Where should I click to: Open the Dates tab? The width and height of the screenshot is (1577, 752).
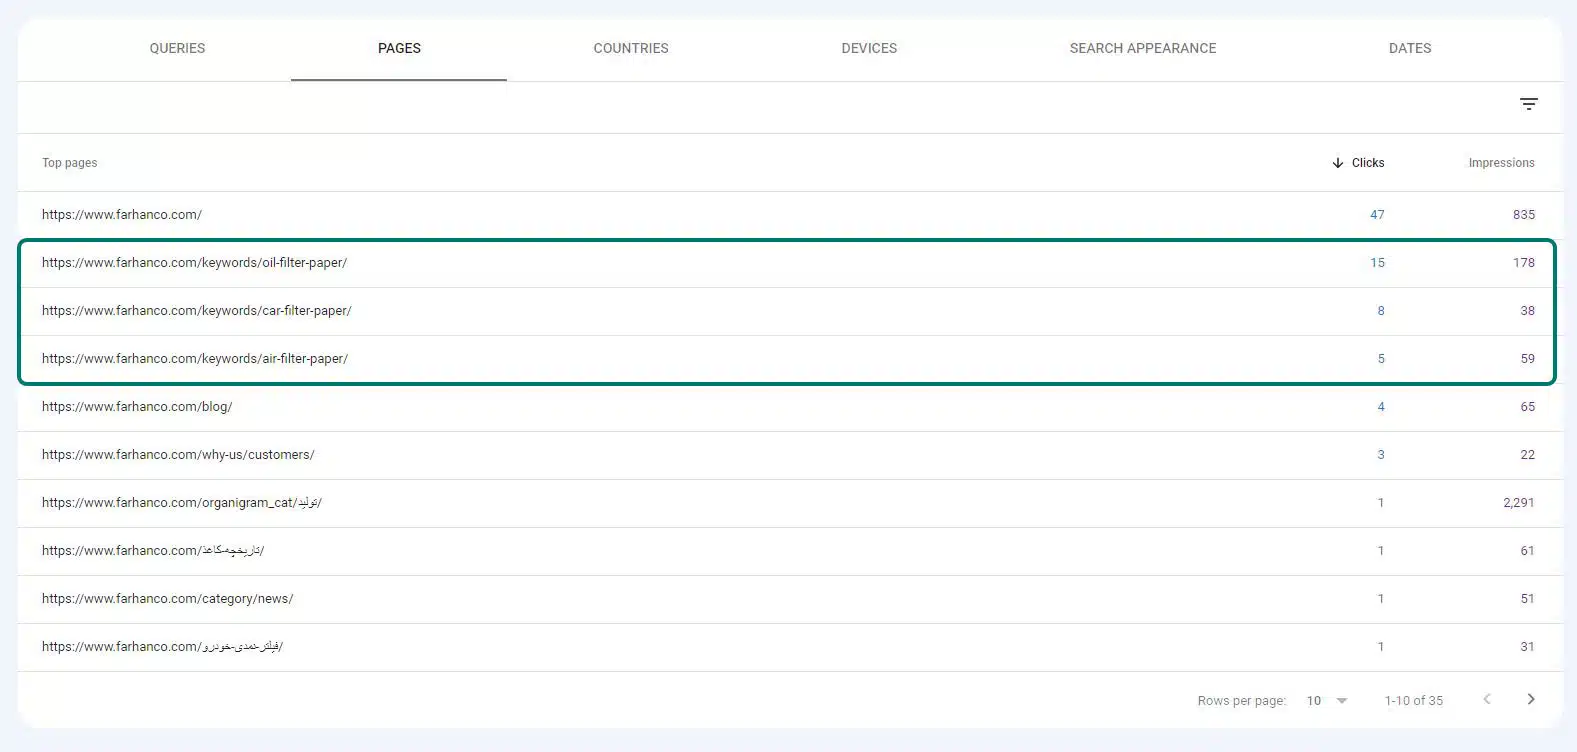pos(1409,48)
